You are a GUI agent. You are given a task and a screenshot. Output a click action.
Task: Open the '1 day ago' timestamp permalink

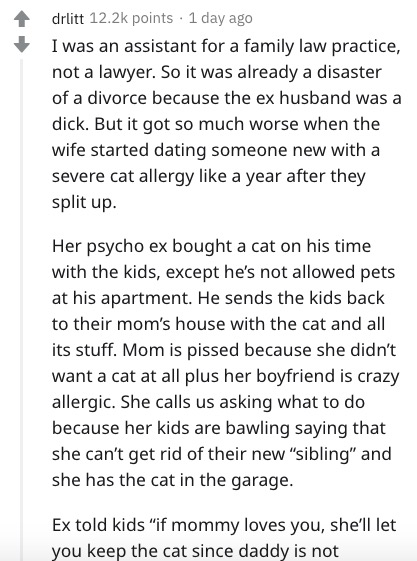coord(220,18)
